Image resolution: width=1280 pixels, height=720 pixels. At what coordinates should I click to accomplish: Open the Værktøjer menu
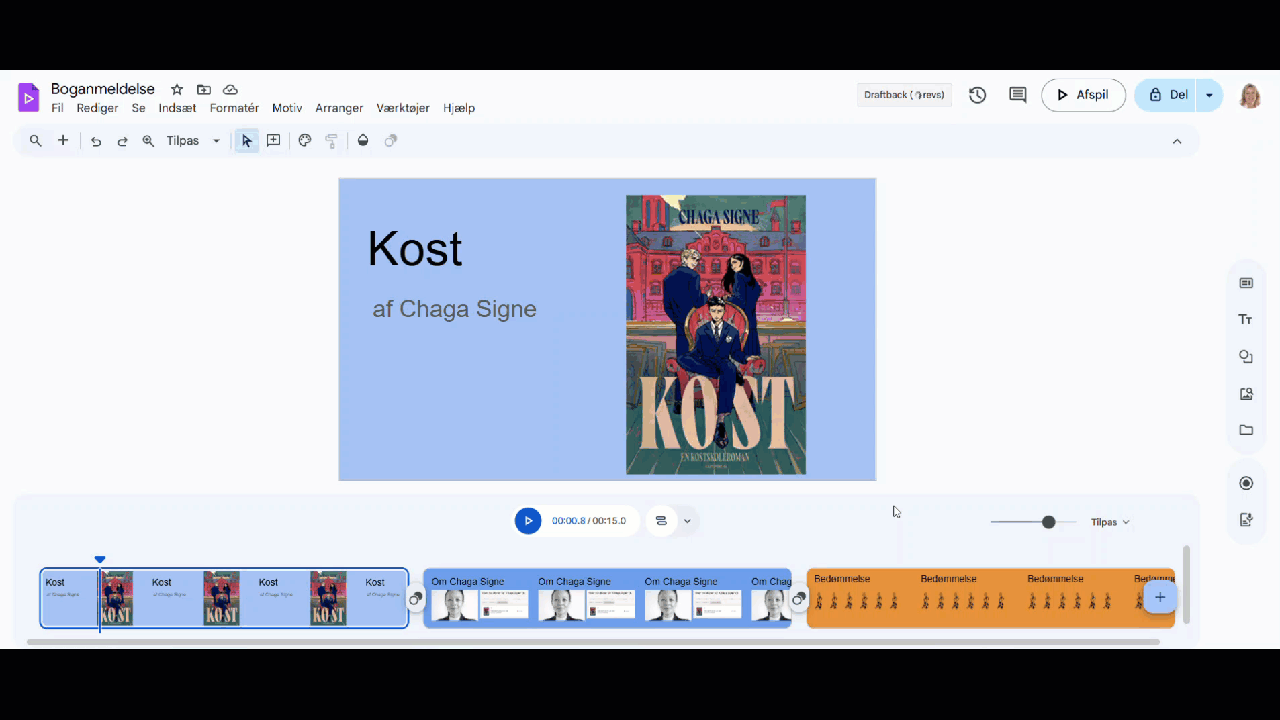point(403,108)
